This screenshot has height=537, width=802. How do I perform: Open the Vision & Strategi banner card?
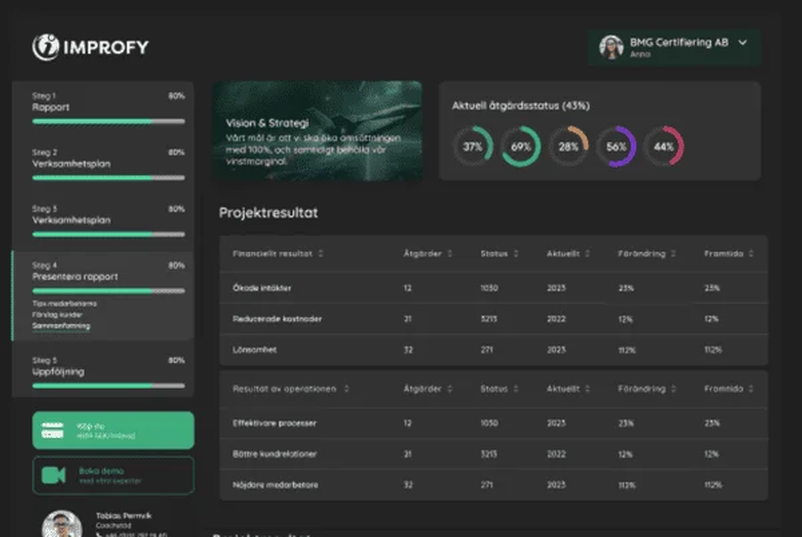point(317,131)
